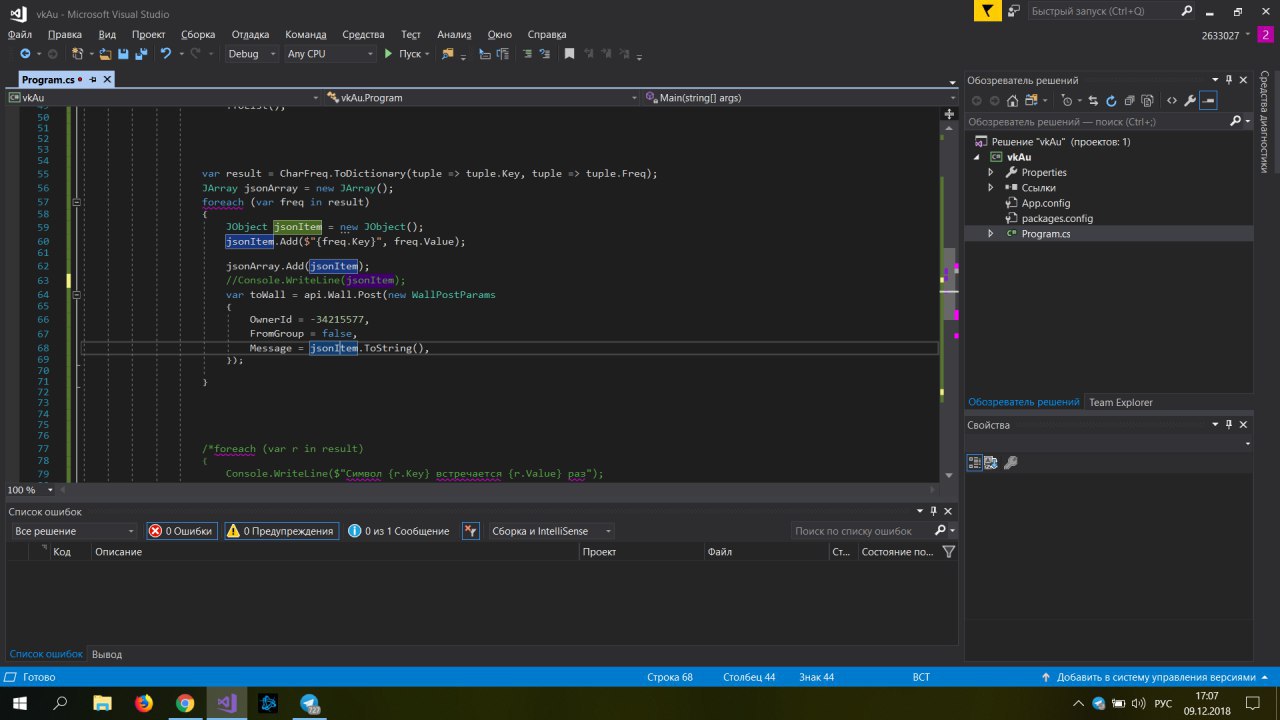Screen dimensions: 1280x720
Task: Uncomment selected lines with toolbar icon
Action: click(544, 54)
